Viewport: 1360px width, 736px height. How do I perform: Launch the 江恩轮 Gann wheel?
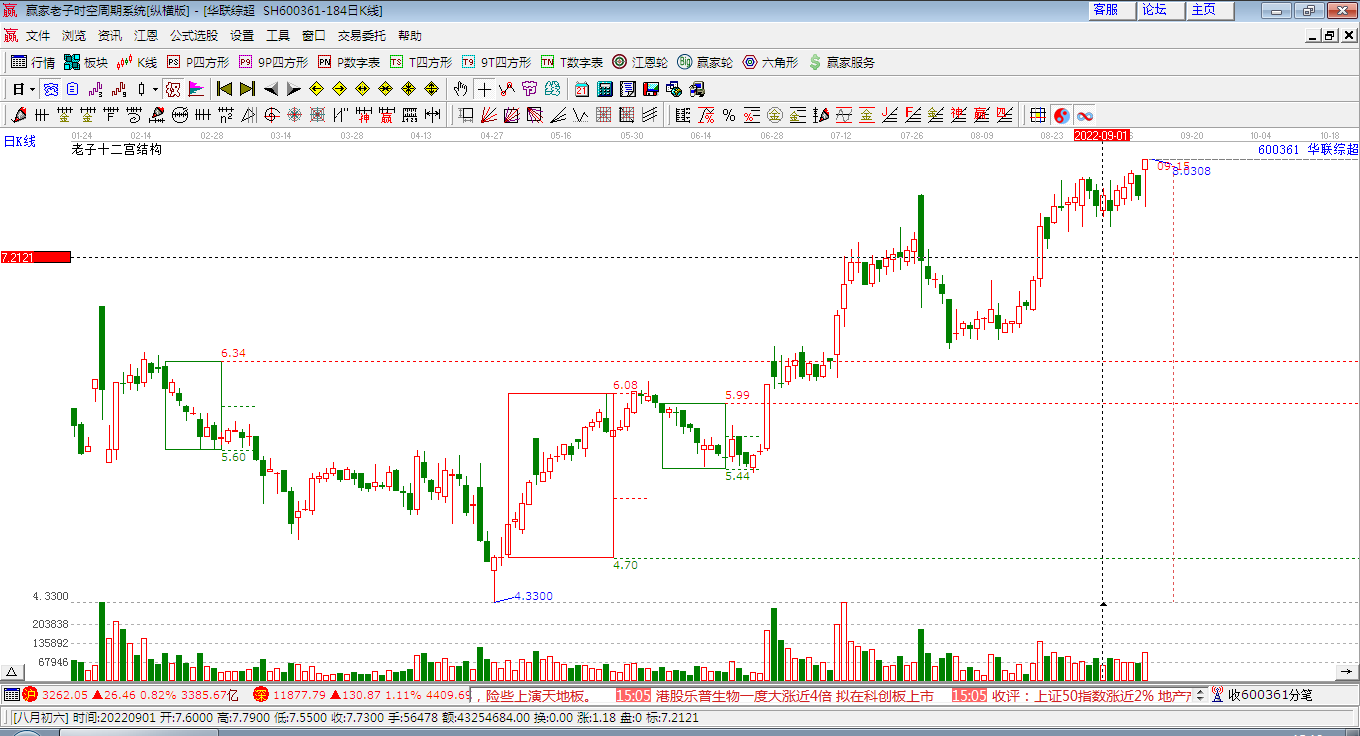pyautogui.click(x=640, y=62)
